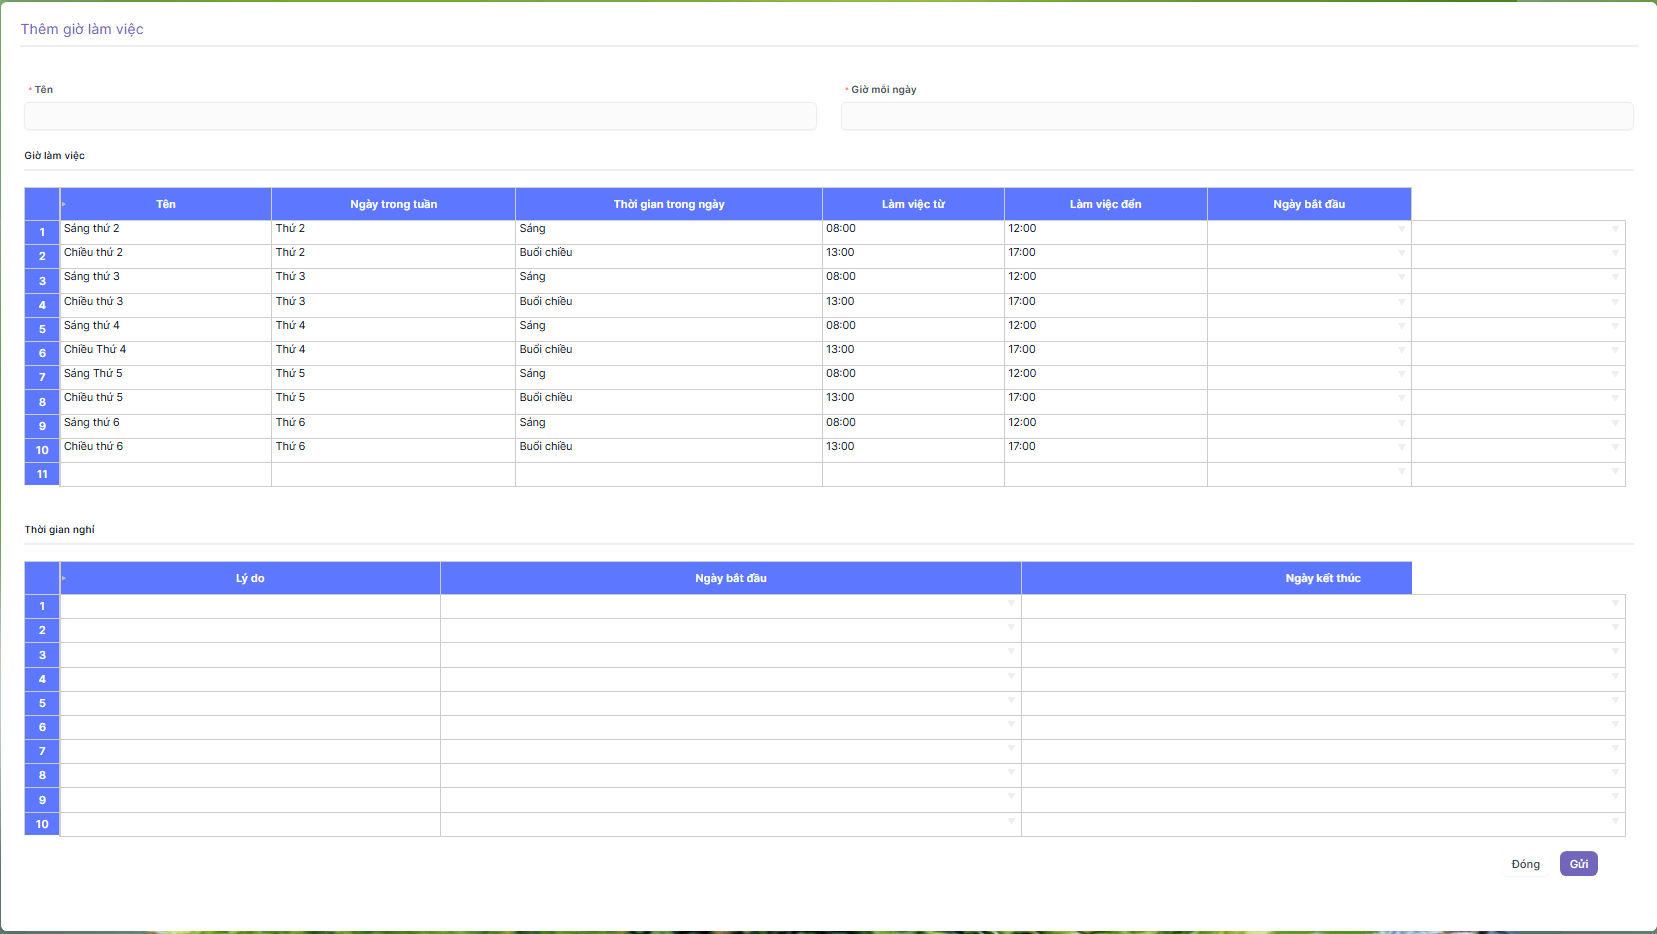Click the Sáng thứ 2 name cell
1657x934 pixels.
click(x=165, y=230)
